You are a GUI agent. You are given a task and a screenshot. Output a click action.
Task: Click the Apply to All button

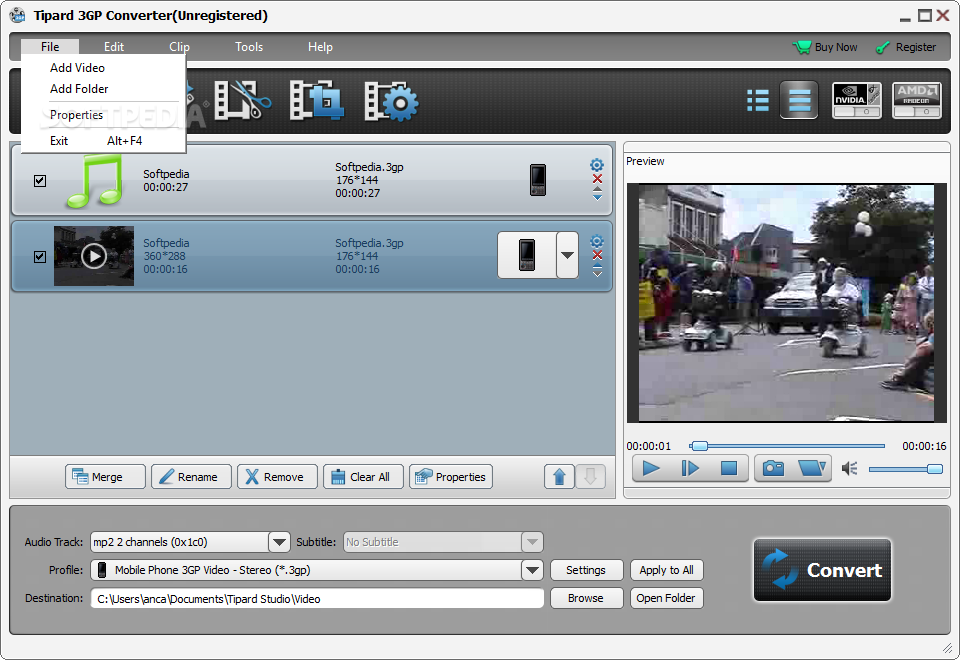(667, 570)
